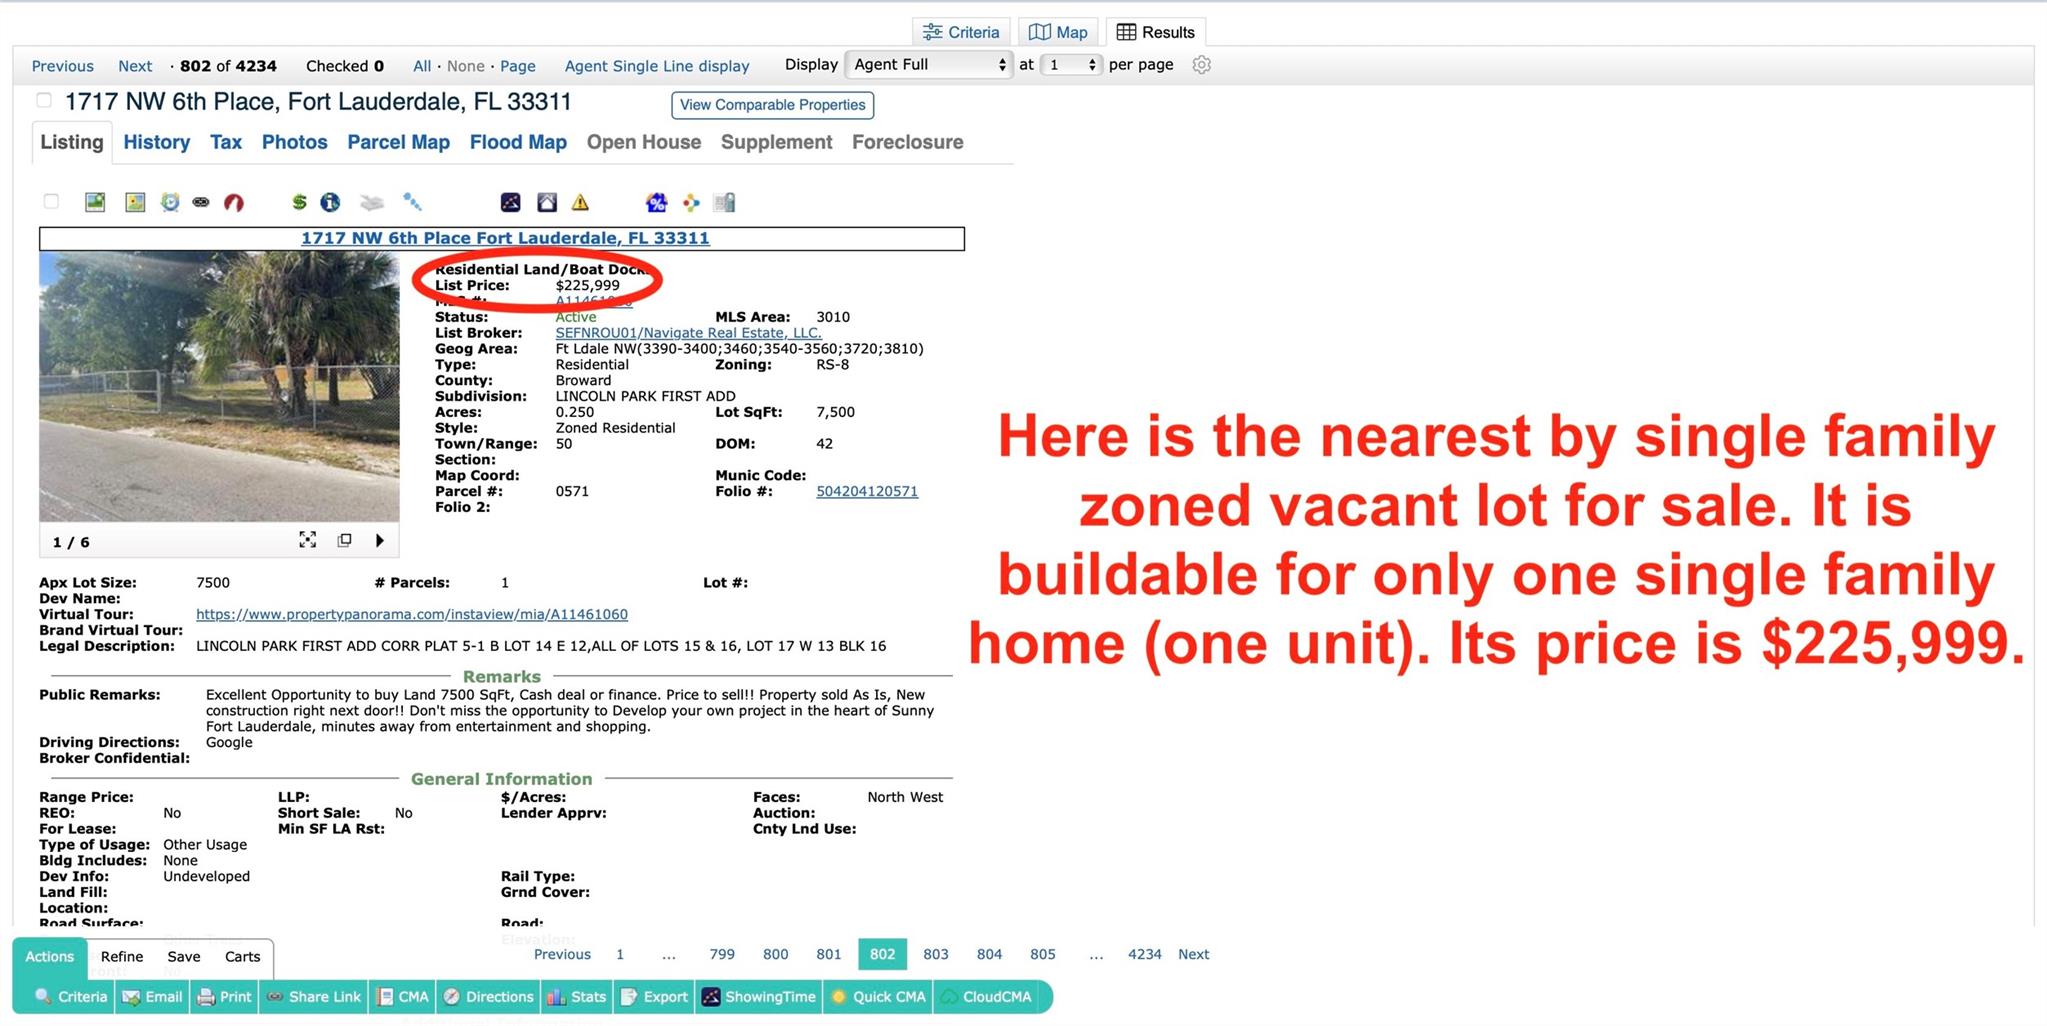Click ShowingTime in the actions bar
This screenshot has width=2047, height=1026.
click(x=758, y=996)
